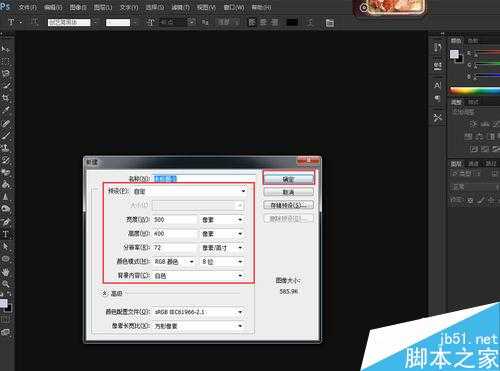Open the sRGB color profile dropdown
Viewport: 500px width, 371px height.
pos(199,312)
